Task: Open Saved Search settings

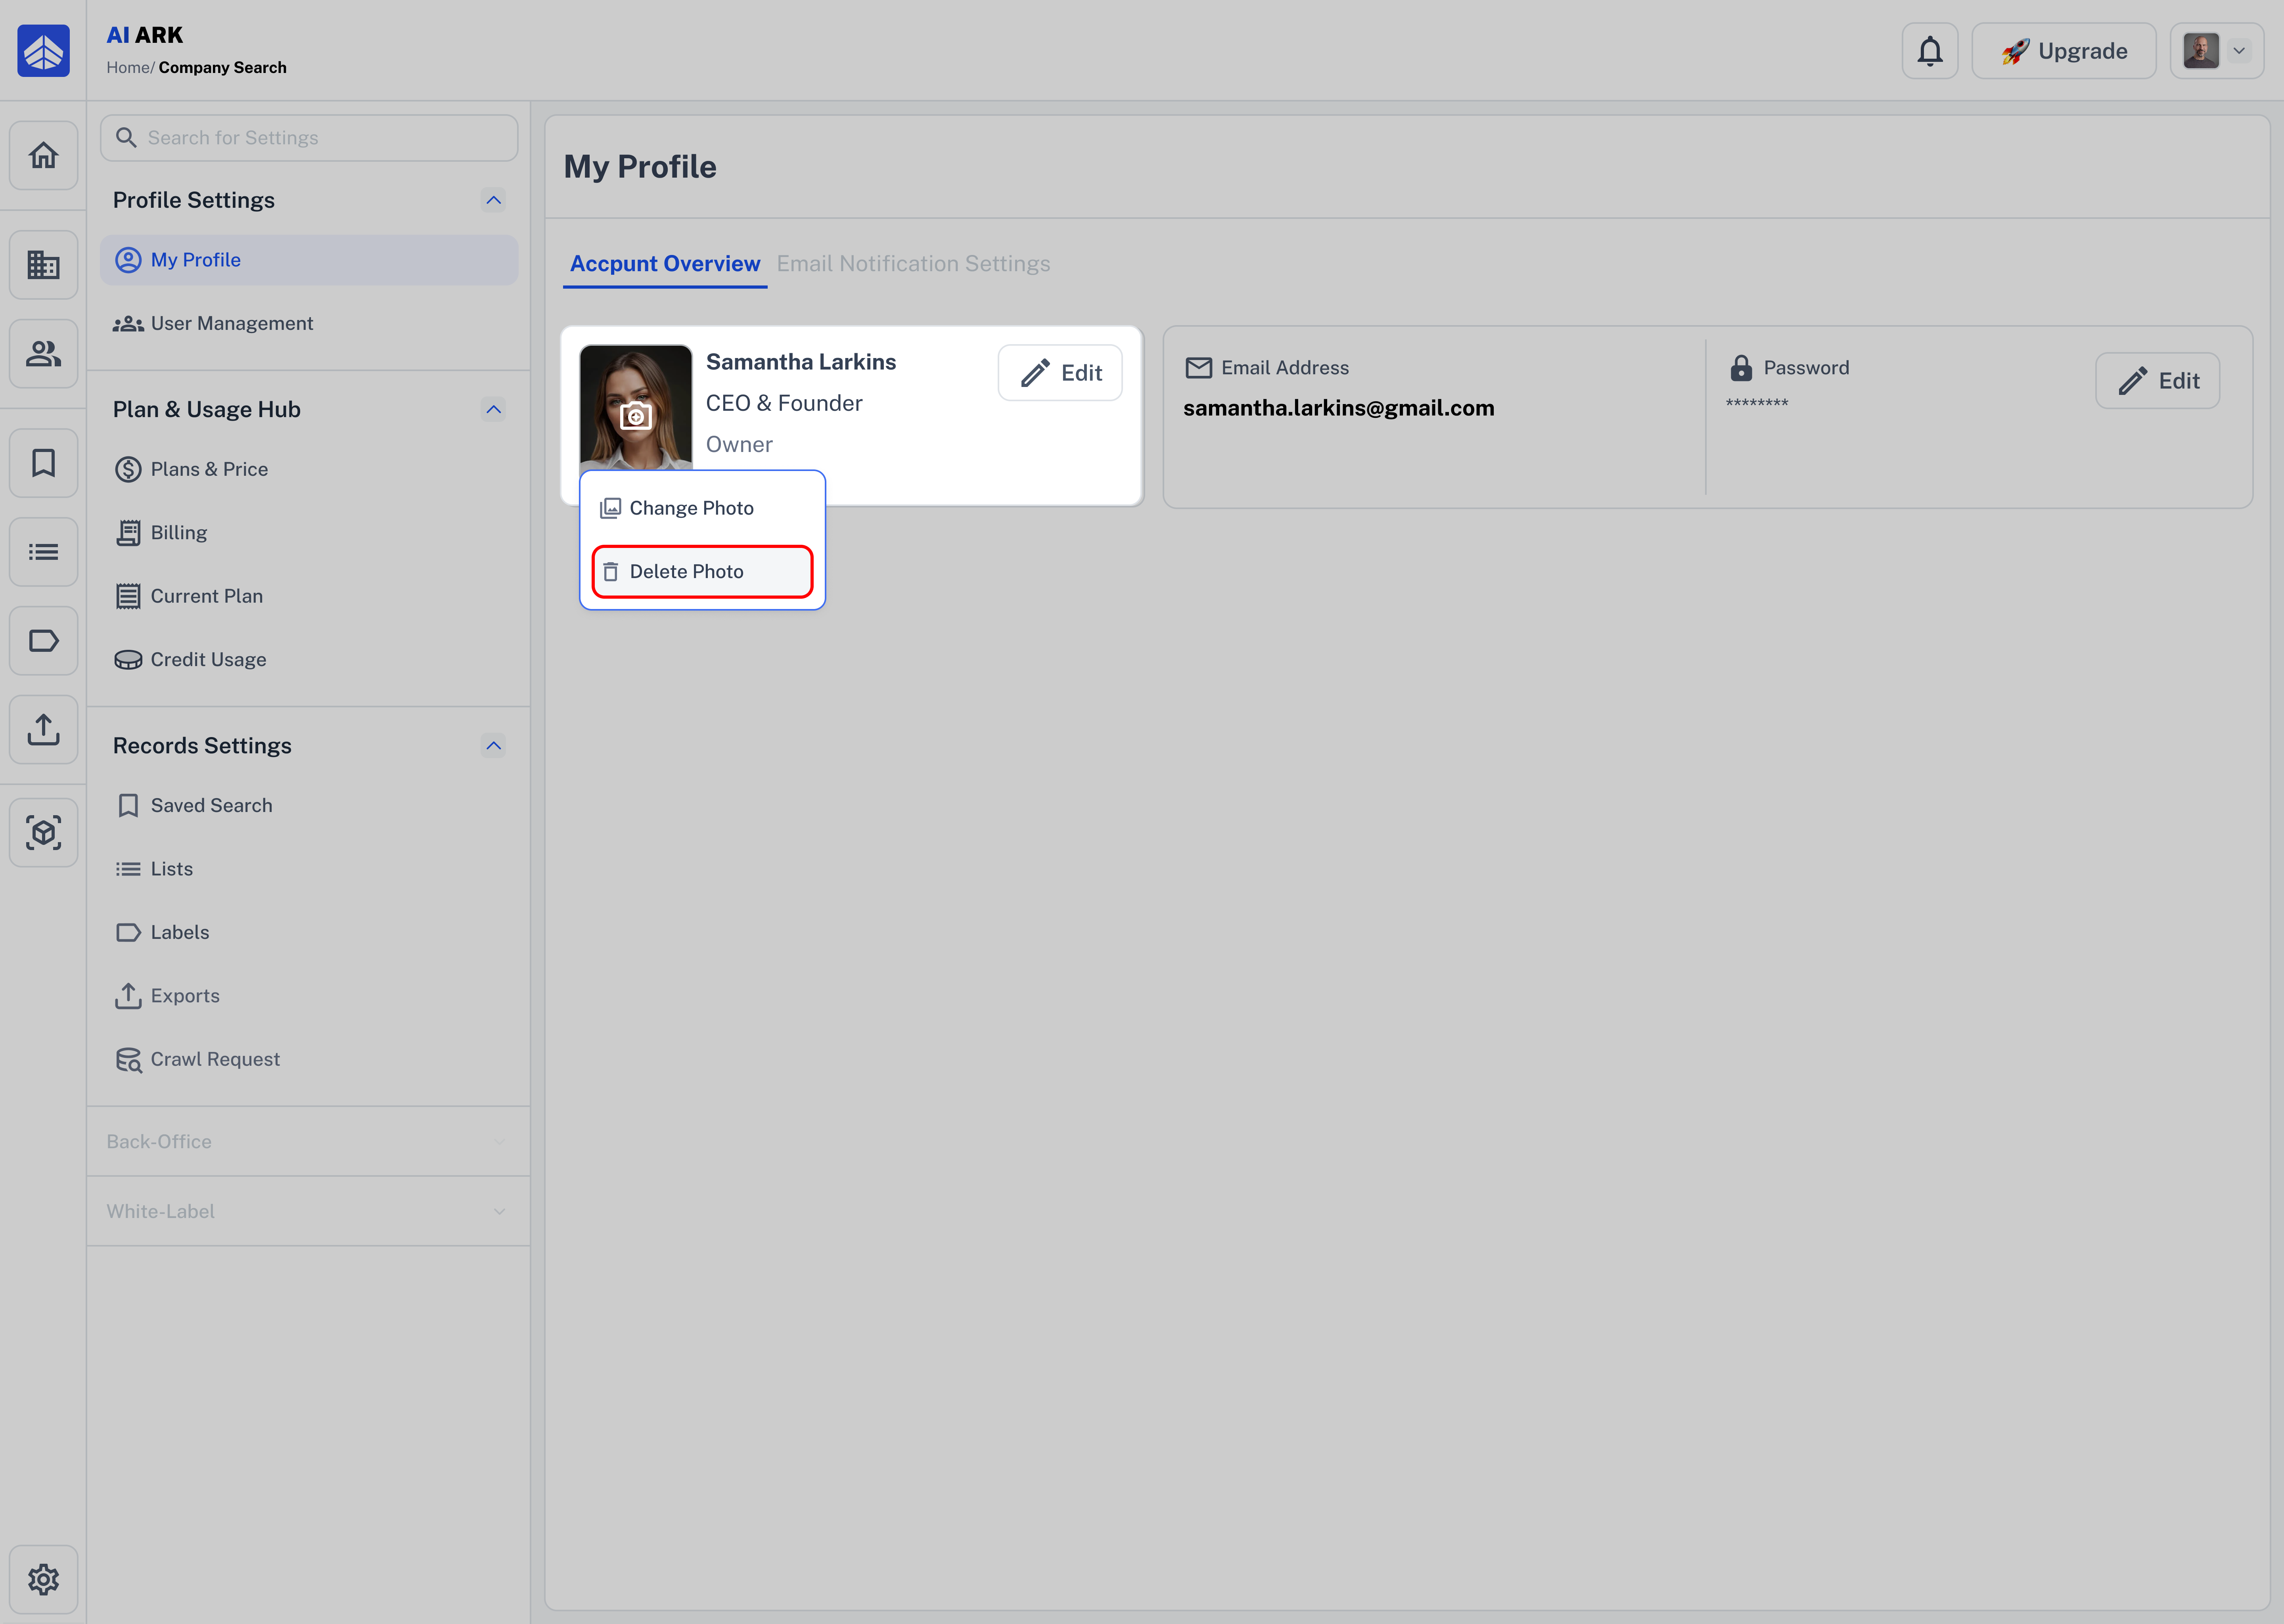Action: 309,805
